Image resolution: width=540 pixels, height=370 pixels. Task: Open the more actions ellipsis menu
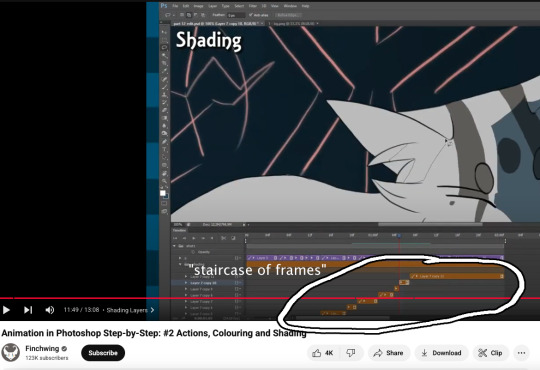521,353
